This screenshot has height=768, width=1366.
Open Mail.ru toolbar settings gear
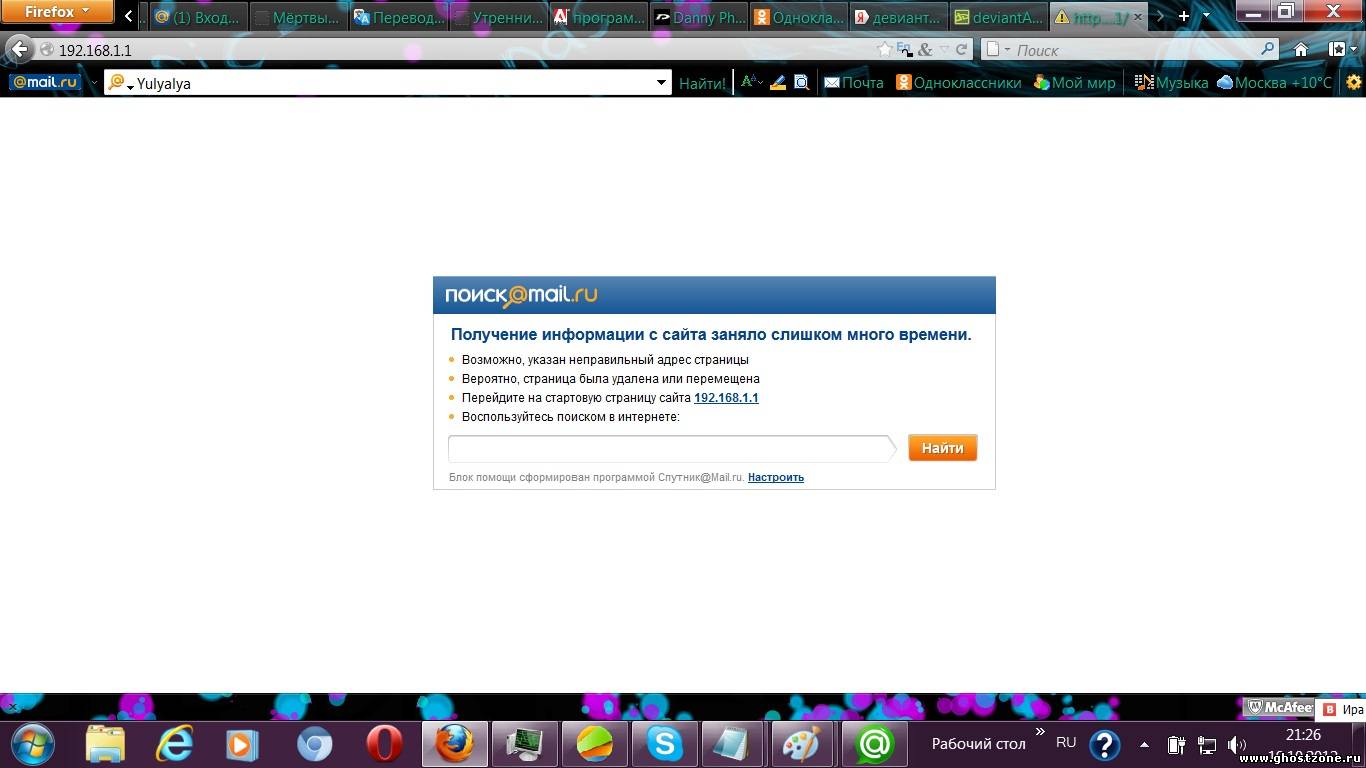[x=1354, y=83]
